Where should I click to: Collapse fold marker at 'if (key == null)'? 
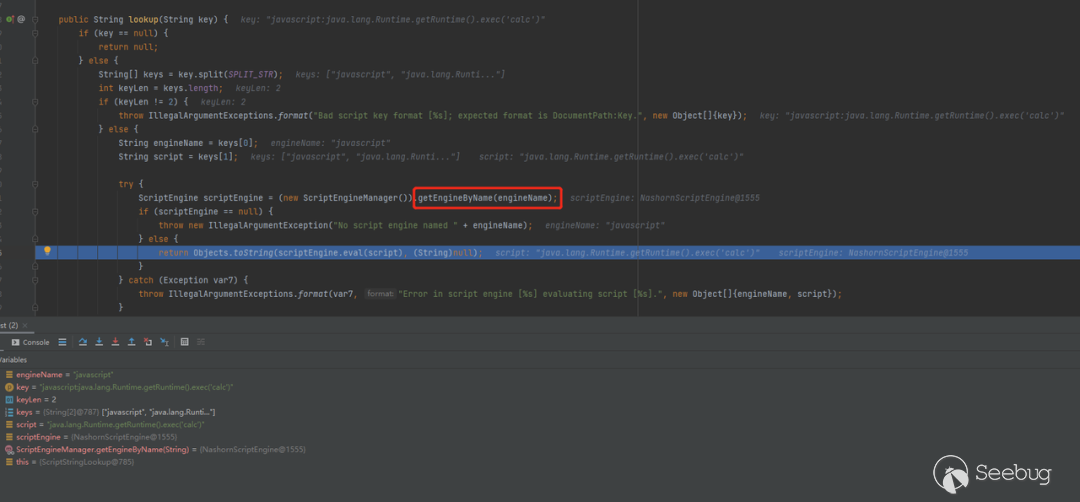[x=35, y=33]
